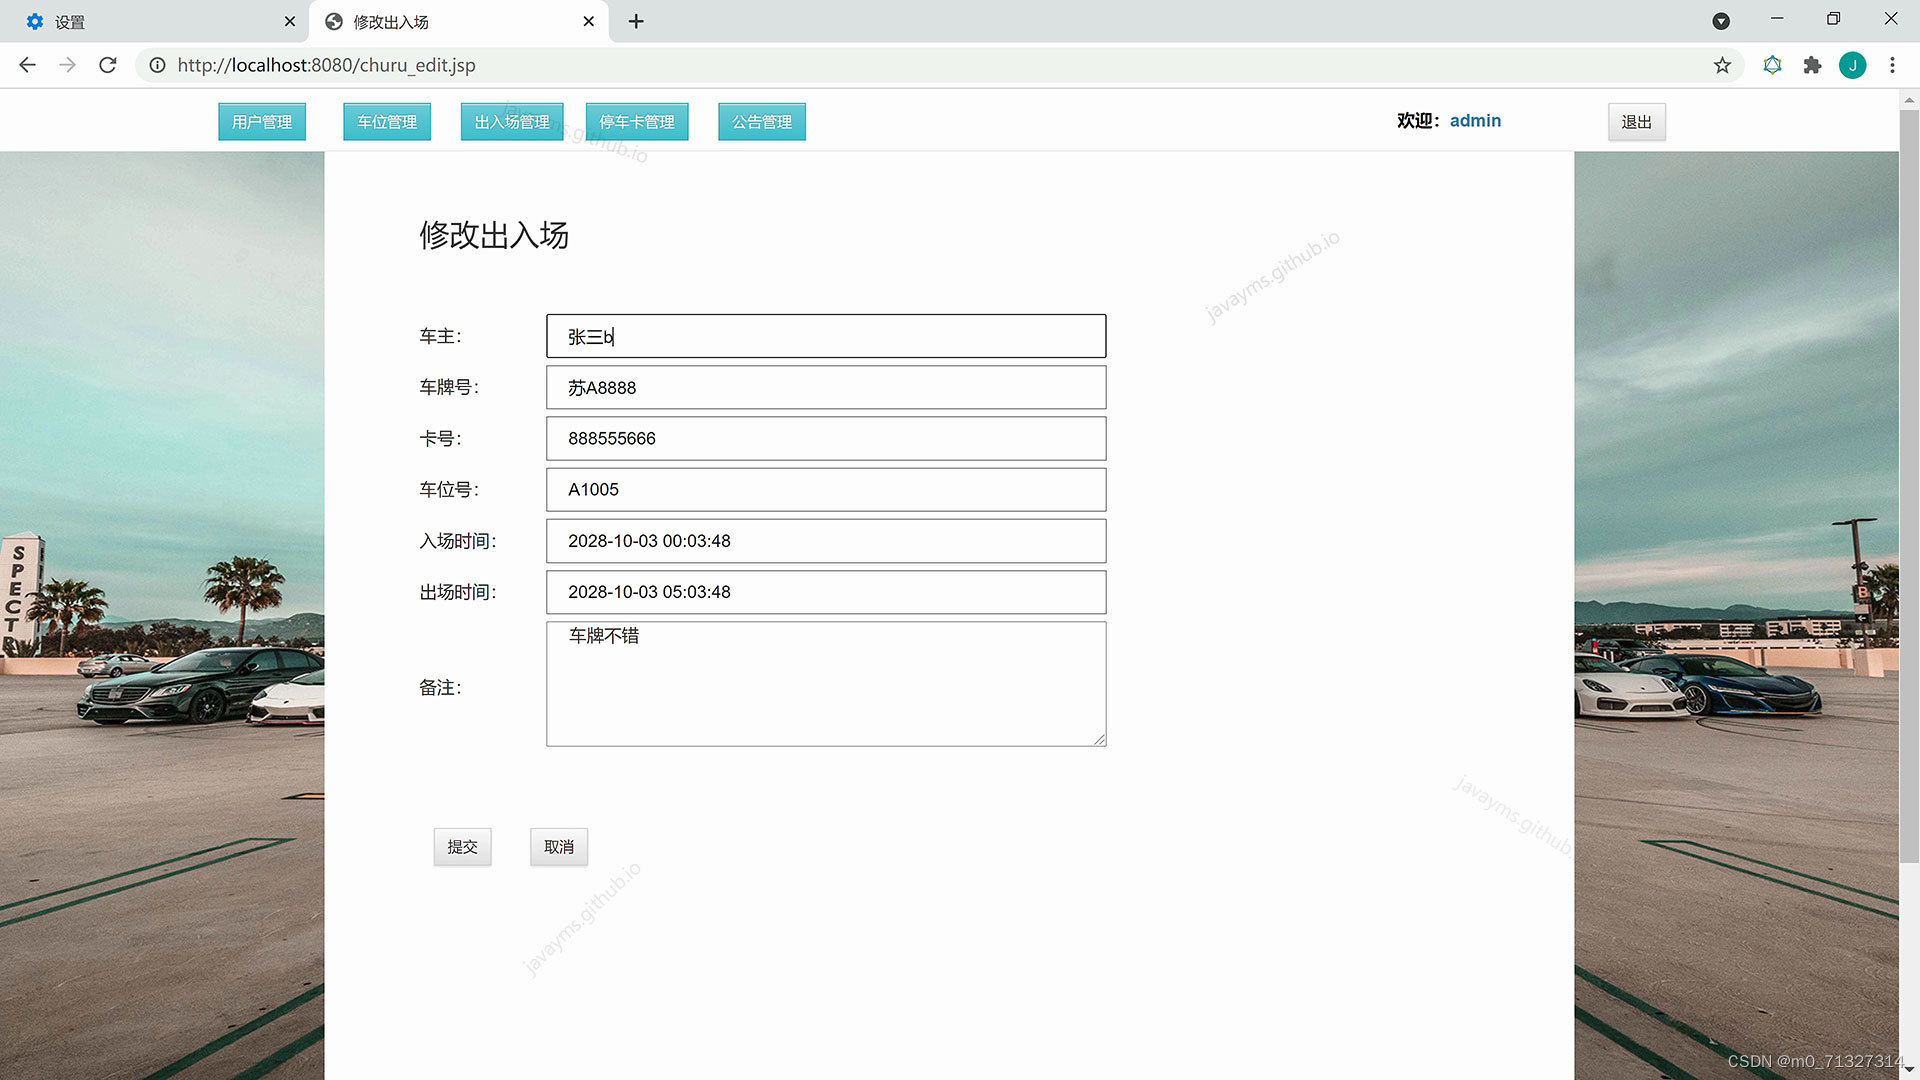Minimize the browser window
Screen dimensions: 1920x1080
coord(1777,19)
